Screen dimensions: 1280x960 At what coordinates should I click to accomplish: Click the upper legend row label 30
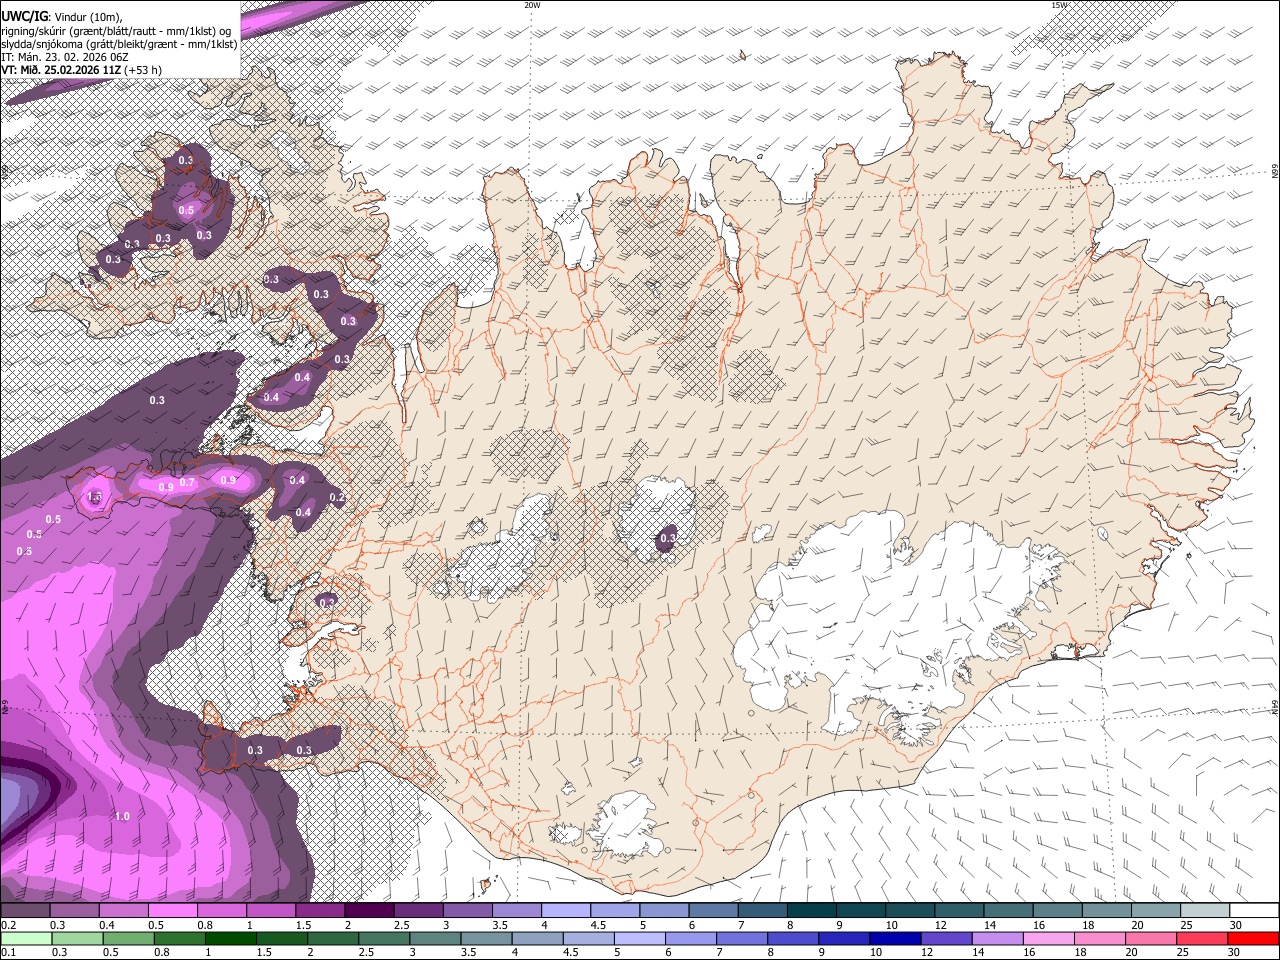pyautogui.click(x=1236, y=925)
